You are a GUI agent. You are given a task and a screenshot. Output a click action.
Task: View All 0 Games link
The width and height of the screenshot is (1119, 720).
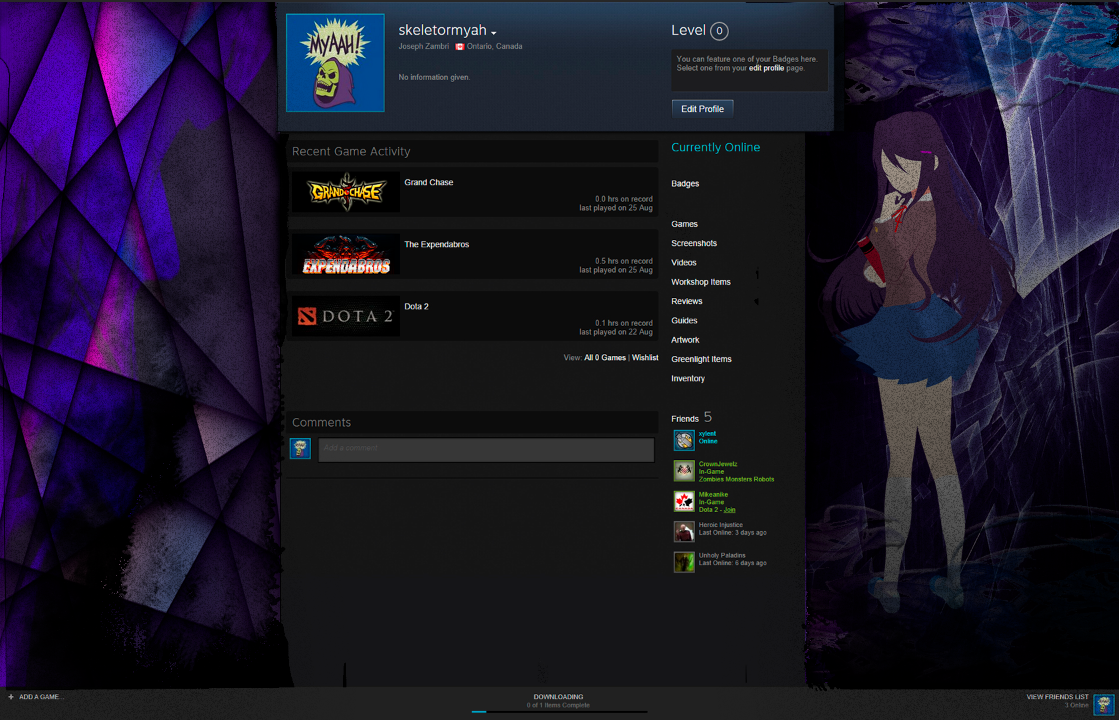(x=604, y=358)
